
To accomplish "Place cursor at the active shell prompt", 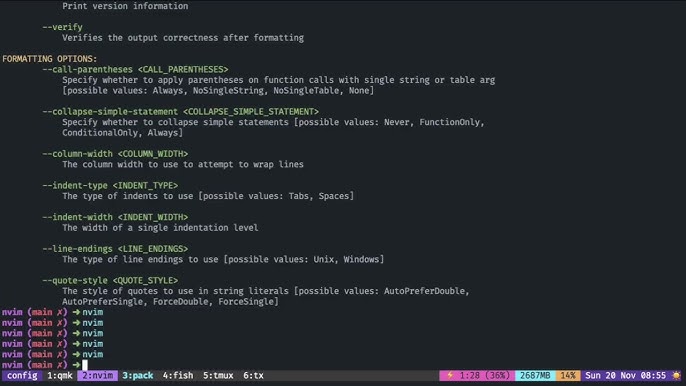I will tap(85, 365).
